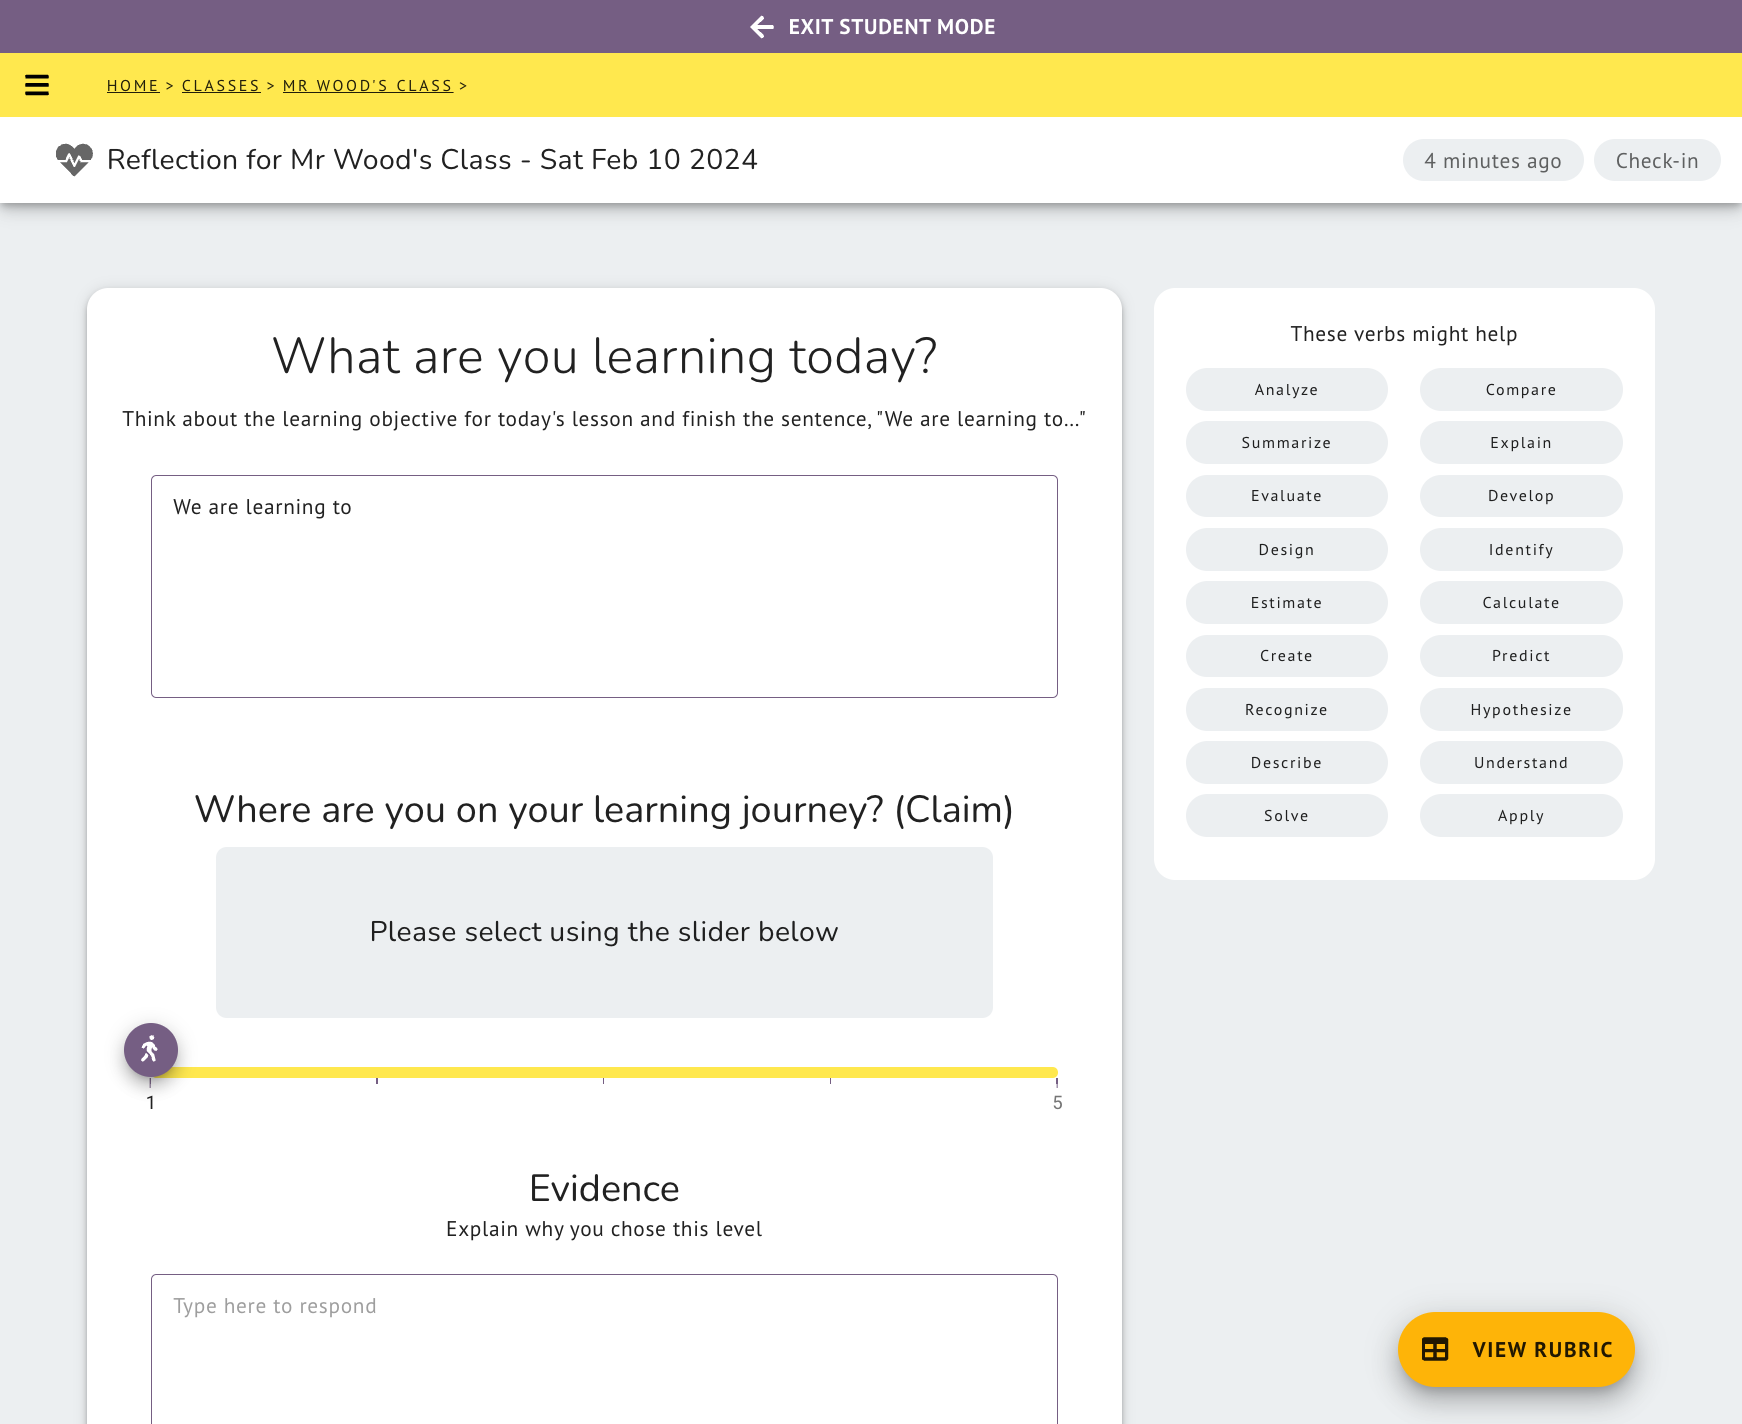
Task: Go to the HOME breadcrumb link
Action: pyautogui.click(x=133, y=86)
